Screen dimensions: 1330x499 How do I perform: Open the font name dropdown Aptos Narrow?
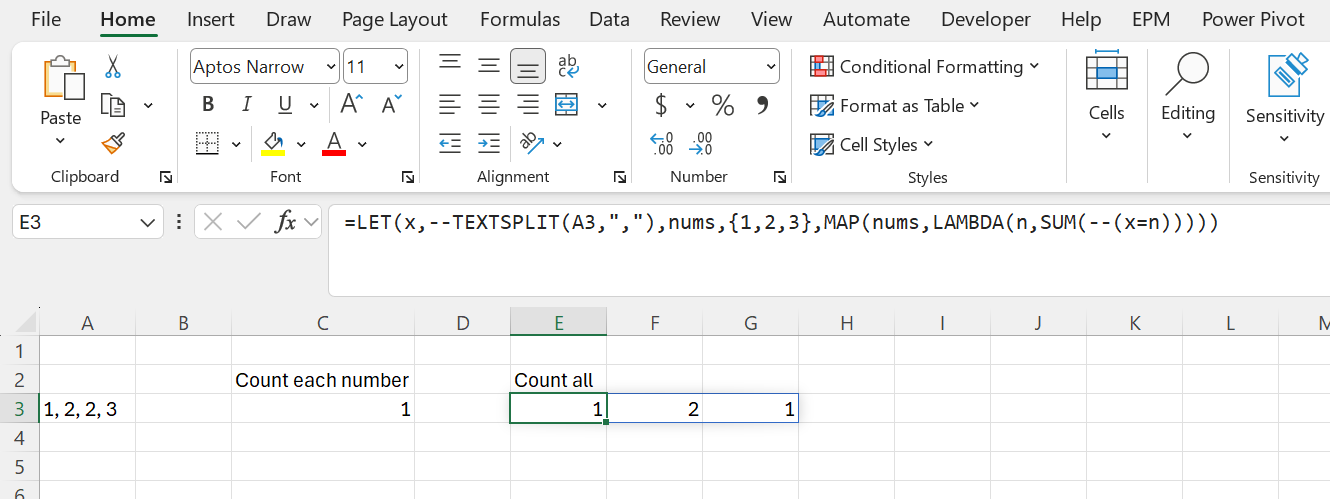click(332, 67)
